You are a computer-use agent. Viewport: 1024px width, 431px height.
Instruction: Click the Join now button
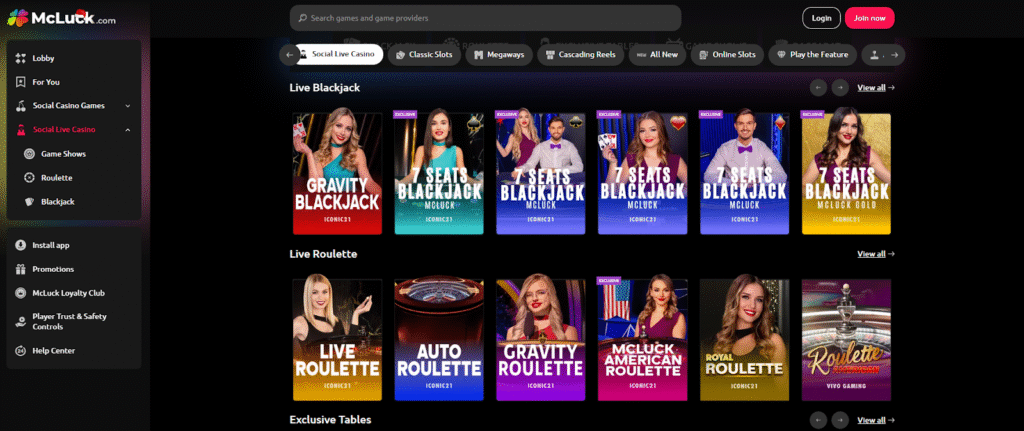tap(870, 18)
